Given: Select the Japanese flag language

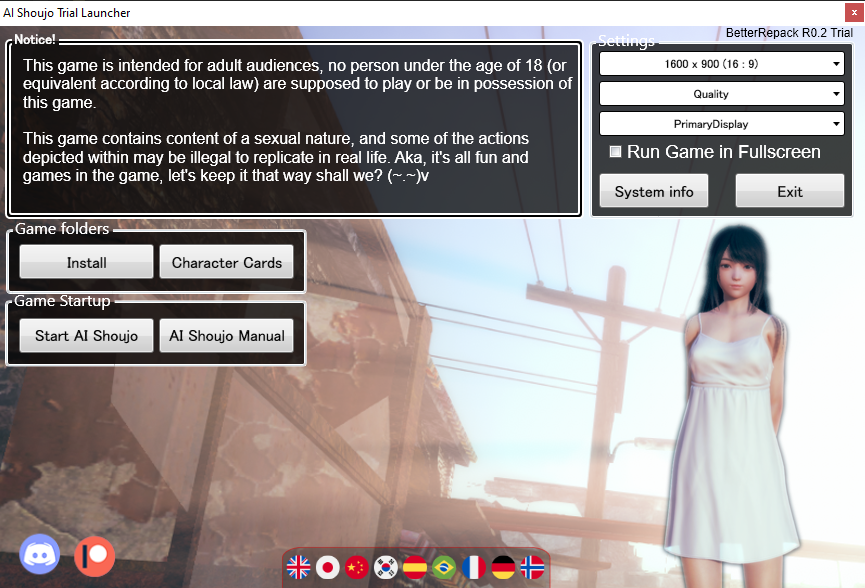Looking at the screenshot, I should tap(328, 567).
